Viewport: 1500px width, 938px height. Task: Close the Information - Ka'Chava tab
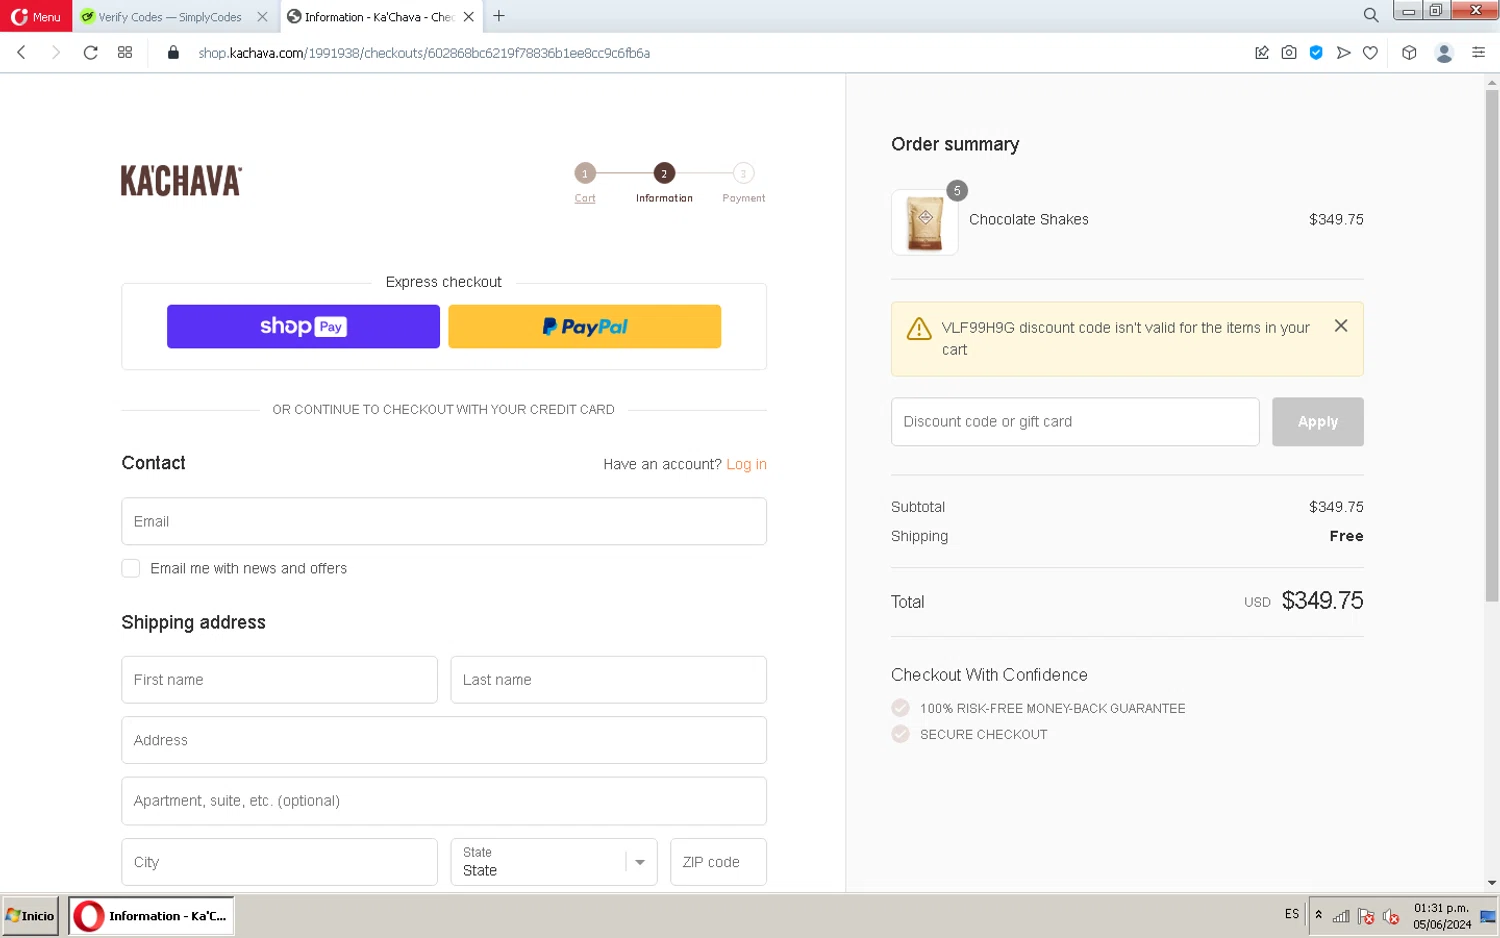click(x=468, y=17)
